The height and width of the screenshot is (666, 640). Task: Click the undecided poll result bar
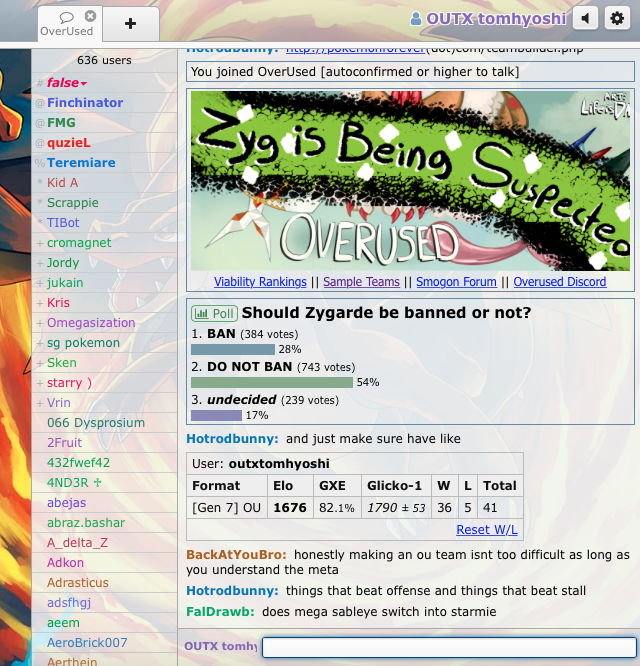click(x=216, y=415)
